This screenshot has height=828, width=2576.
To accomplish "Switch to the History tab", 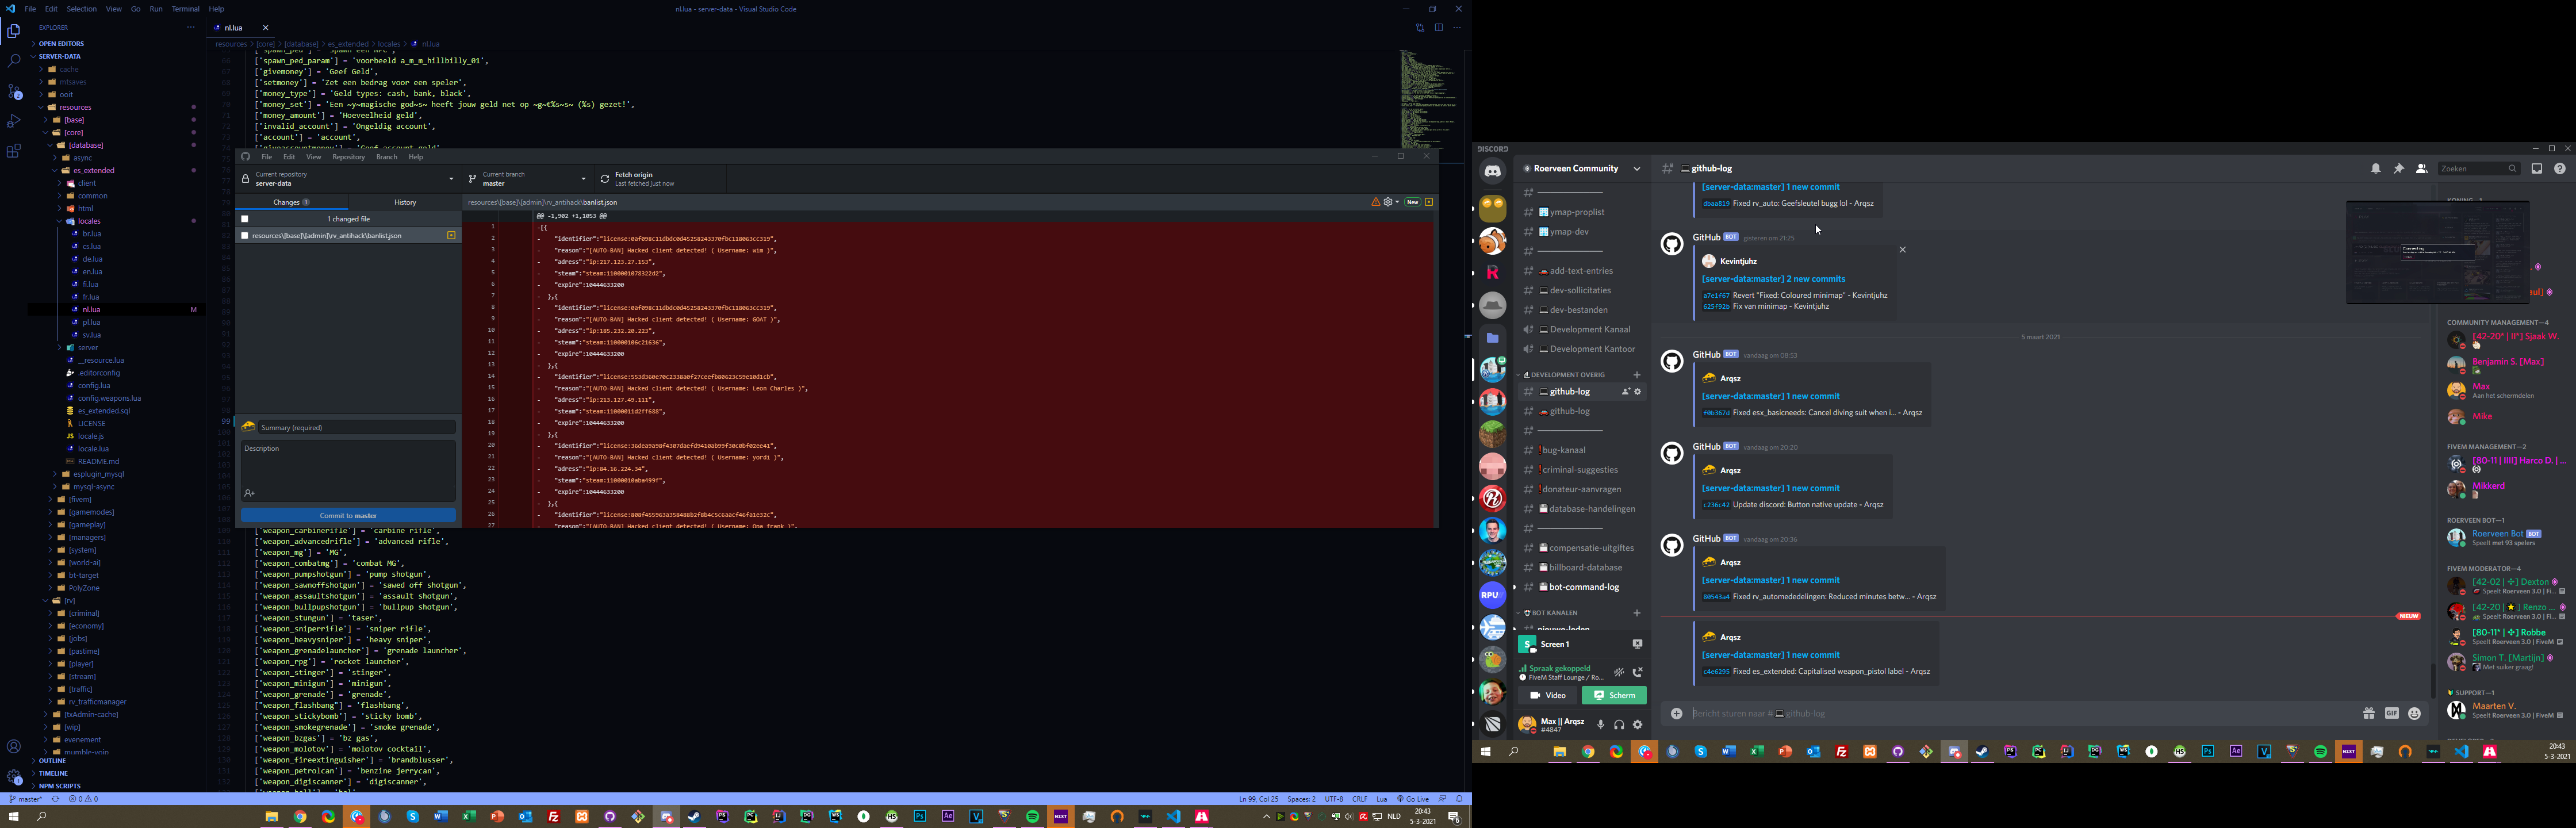I will pos(405,203).
